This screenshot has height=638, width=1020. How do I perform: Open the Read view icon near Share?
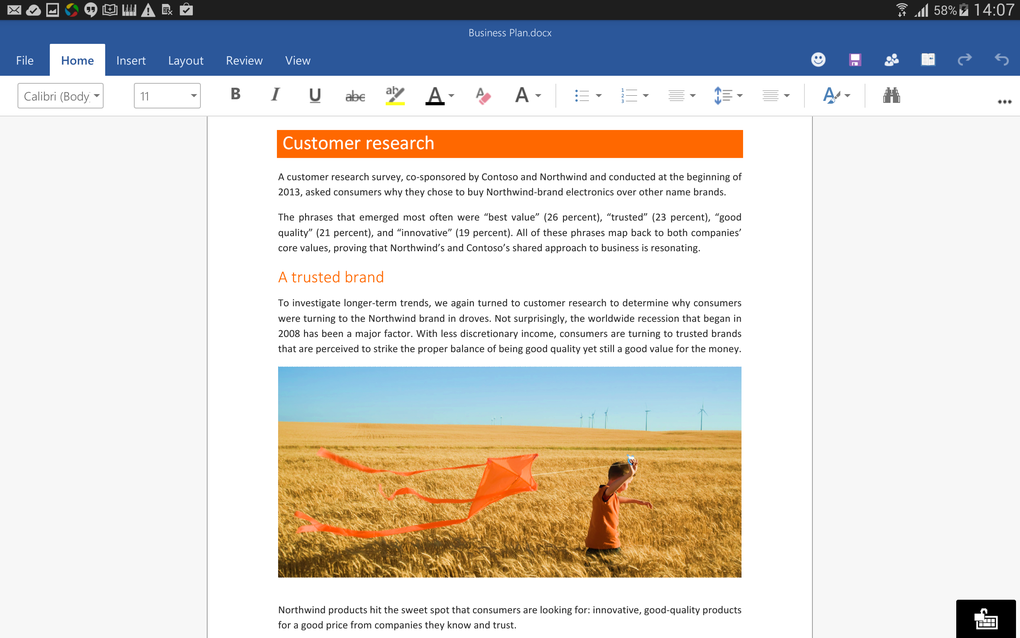(927, 60)
